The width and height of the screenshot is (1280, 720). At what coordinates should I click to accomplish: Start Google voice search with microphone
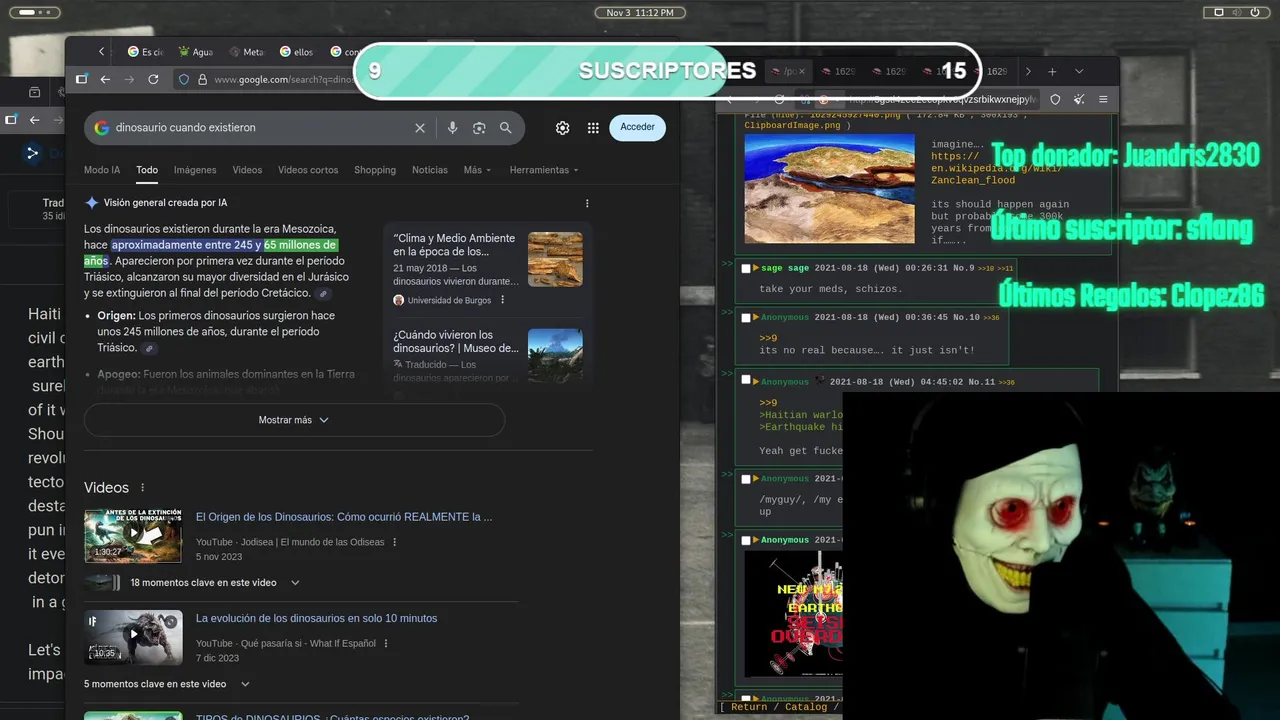click(452, 128)
